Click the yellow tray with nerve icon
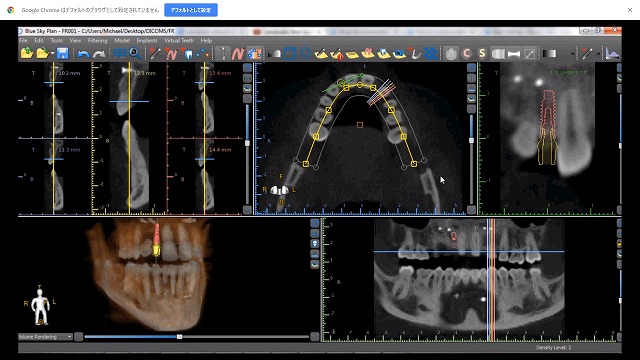The image size is (640, 360). pos(368,53)
